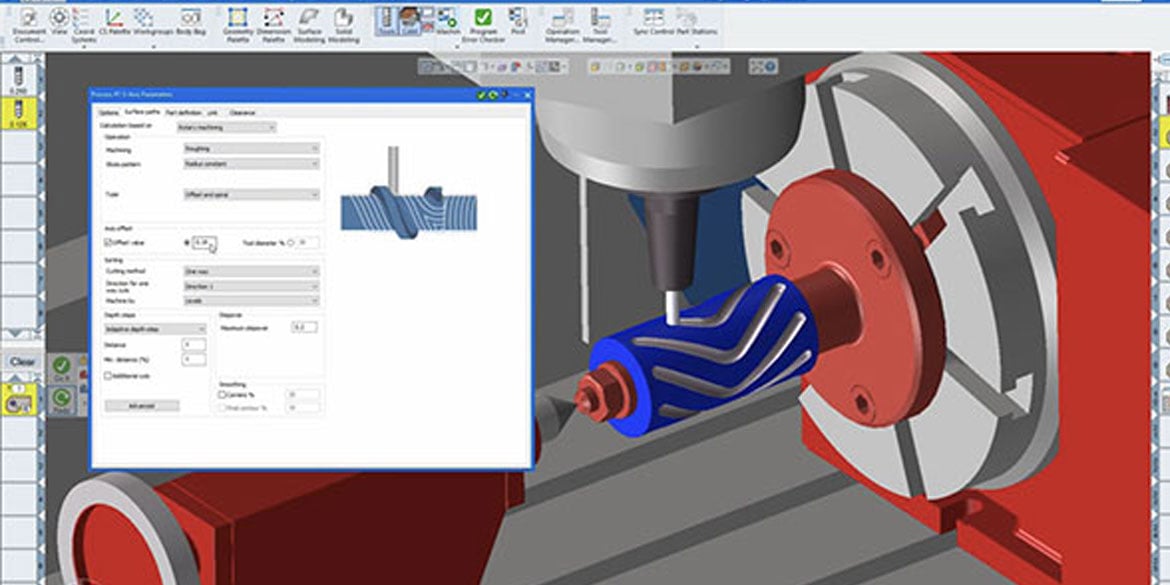Click the toolpath preview image in the dialog
Viewport: 1170px width, 585px height.
[x=409, y=193]
